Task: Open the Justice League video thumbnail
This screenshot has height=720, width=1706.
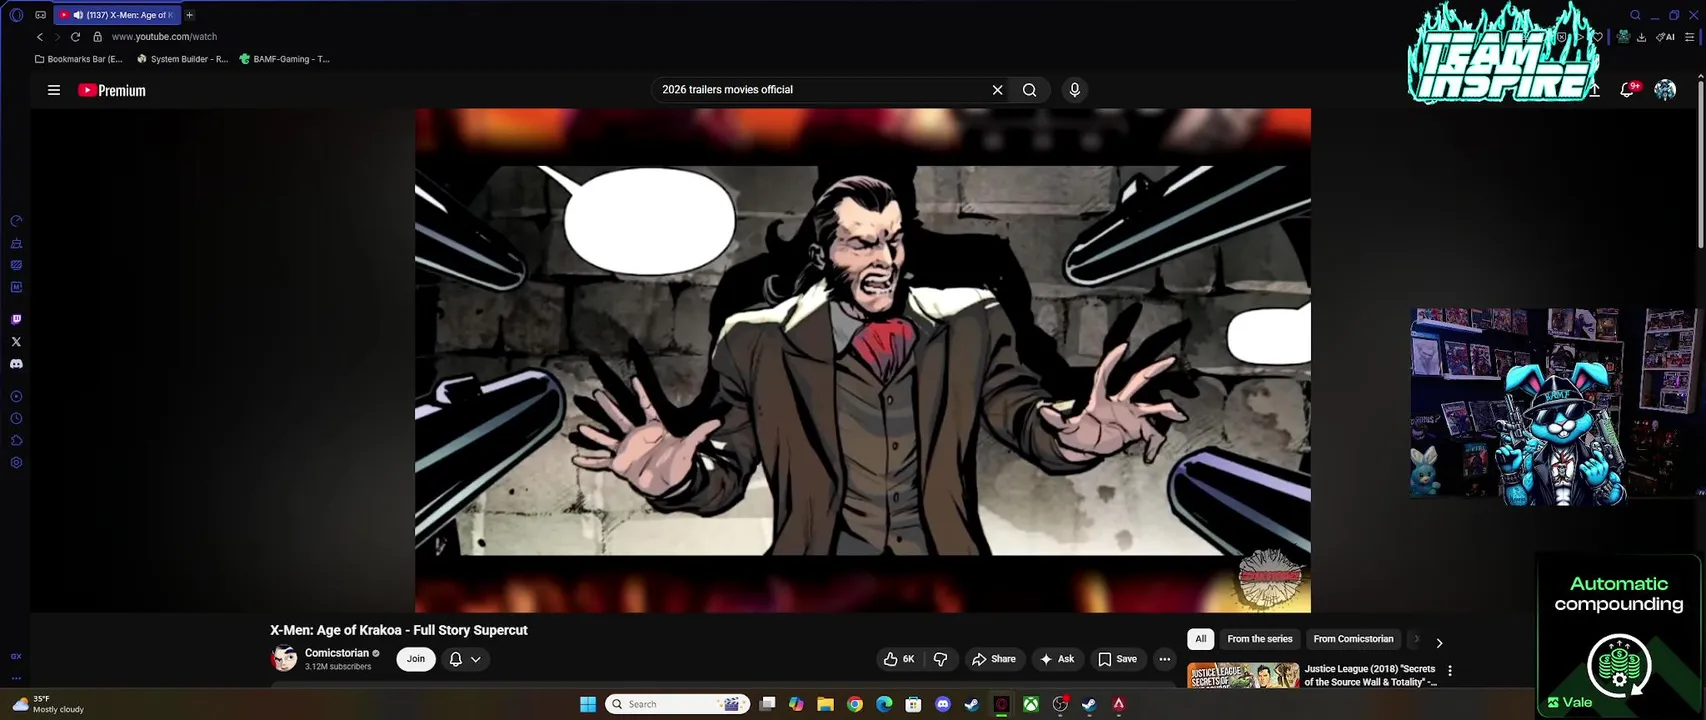Action: coord(1243,675)
